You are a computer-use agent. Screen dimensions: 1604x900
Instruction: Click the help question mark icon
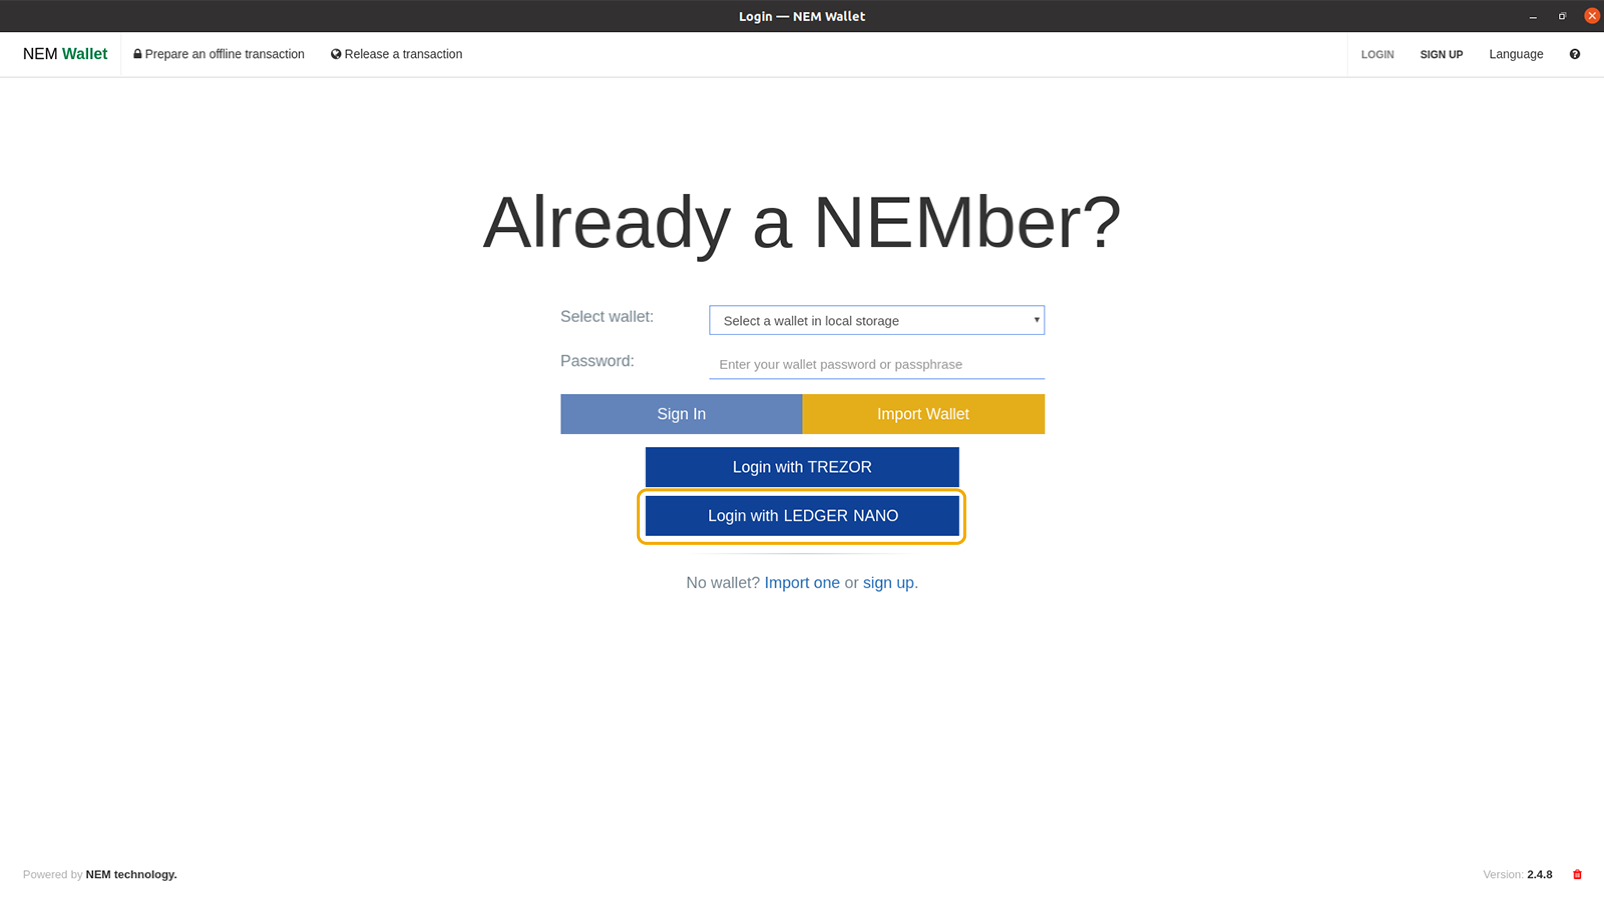click(x=1574, y=54)
